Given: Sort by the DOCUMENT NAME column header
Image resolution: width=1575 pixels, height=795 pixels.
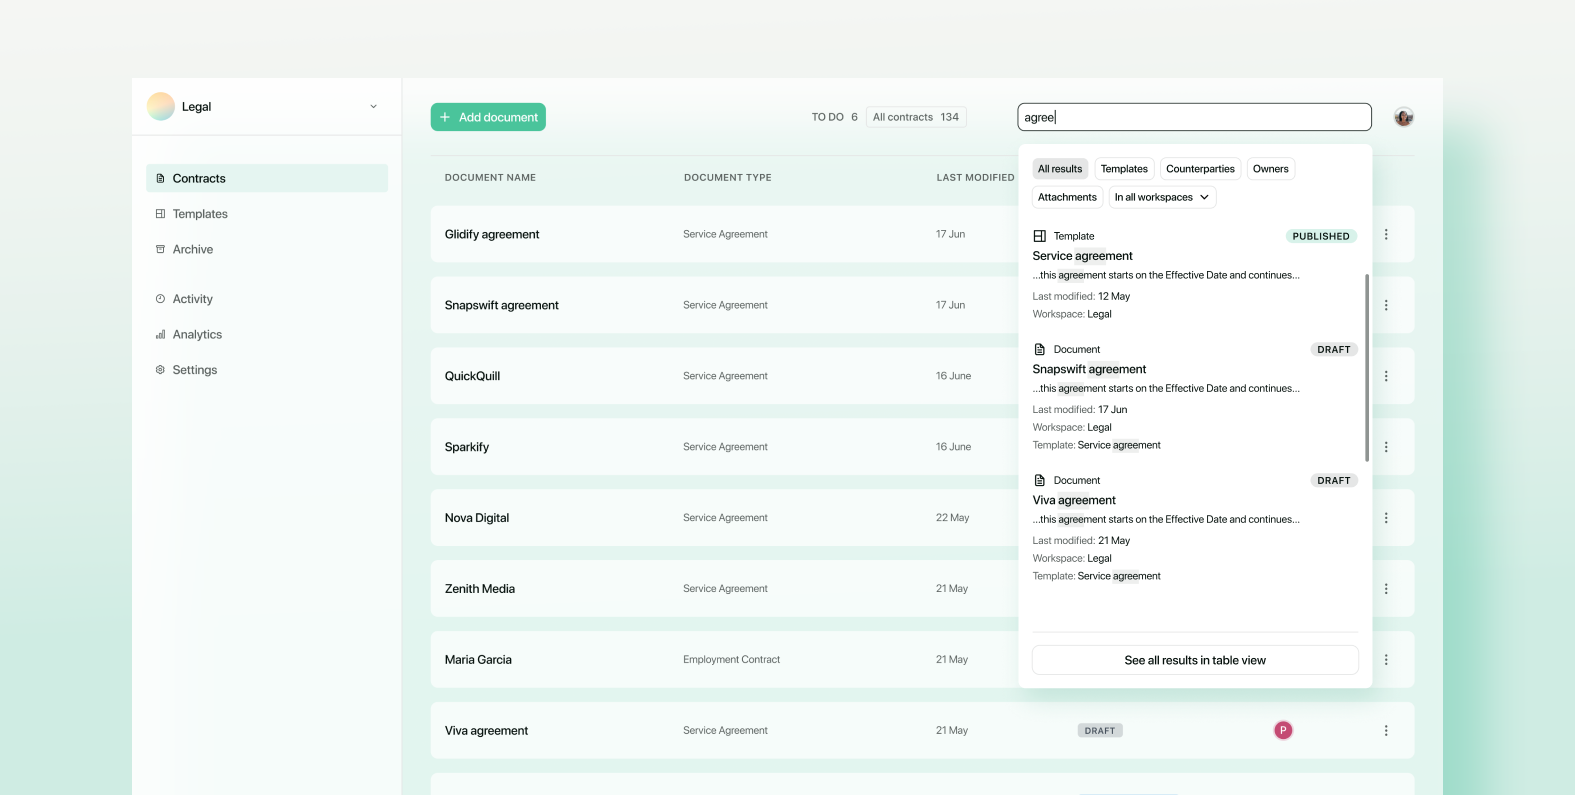Looking at the screenshot, I should [490, 177].
